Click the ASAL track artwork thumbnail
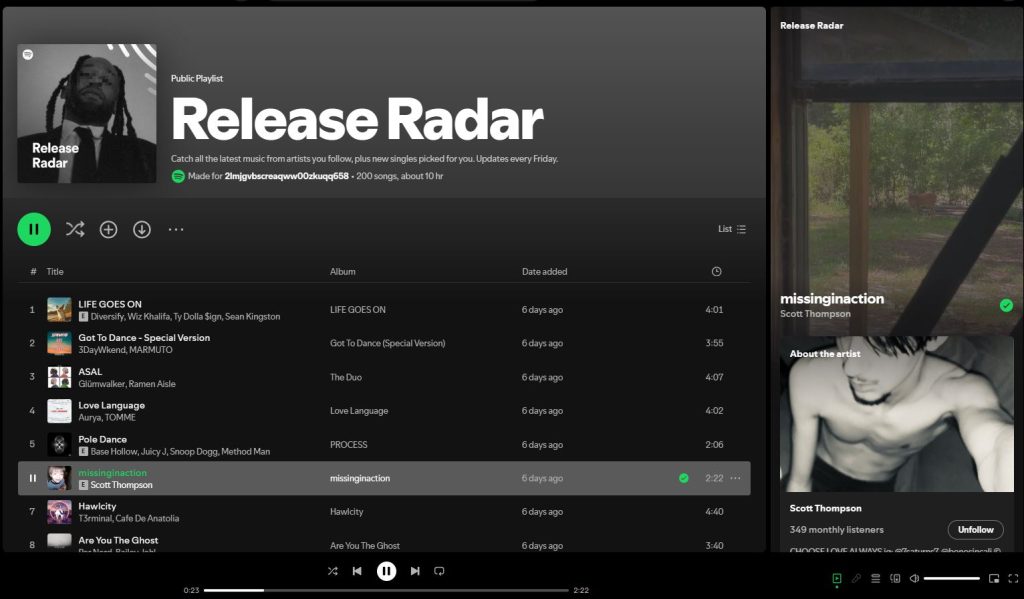 pyautogui.click(x=59, y=377)
